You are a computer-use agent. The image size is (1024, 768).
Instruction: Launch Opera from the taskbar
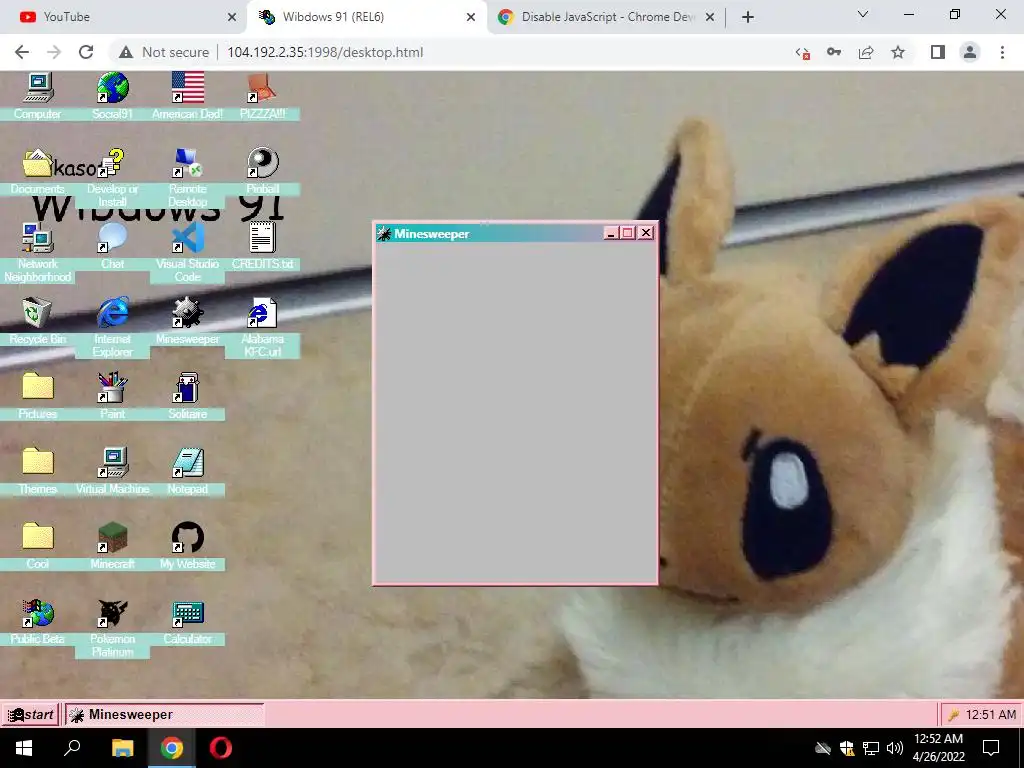221,748
